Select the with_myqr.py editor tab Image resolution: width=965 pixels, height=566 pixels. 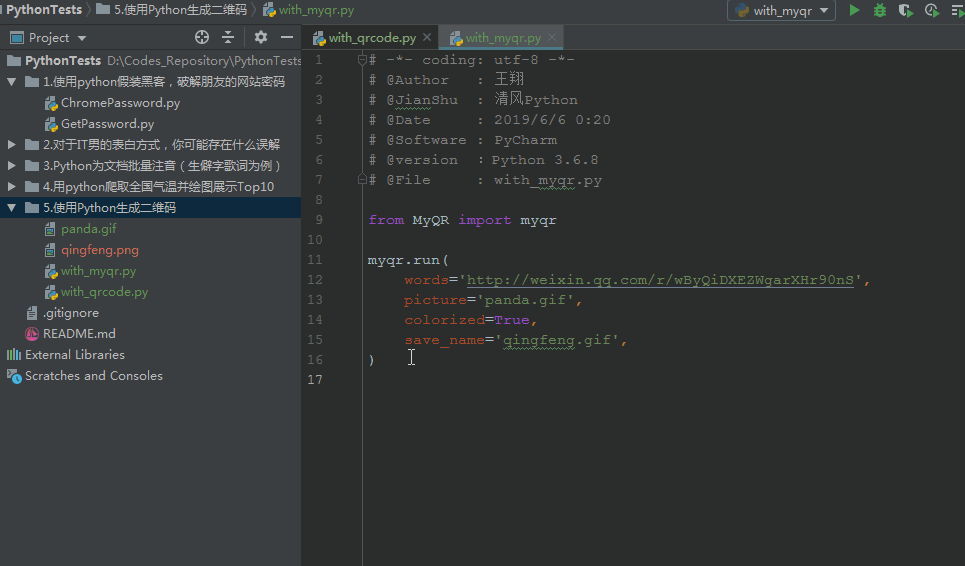(x=503, y=38)
